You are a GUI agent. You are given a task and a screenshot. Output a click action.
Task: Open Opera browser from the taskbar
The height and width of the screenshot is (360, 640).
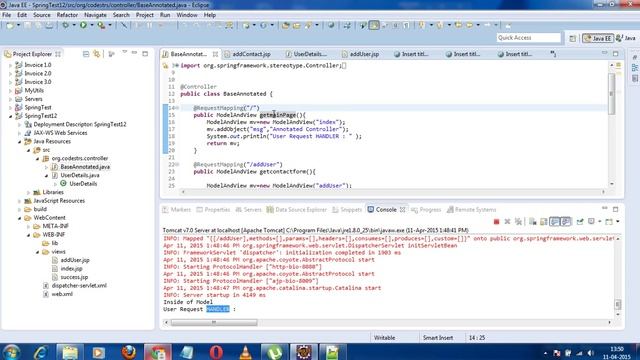click(216, 352)
